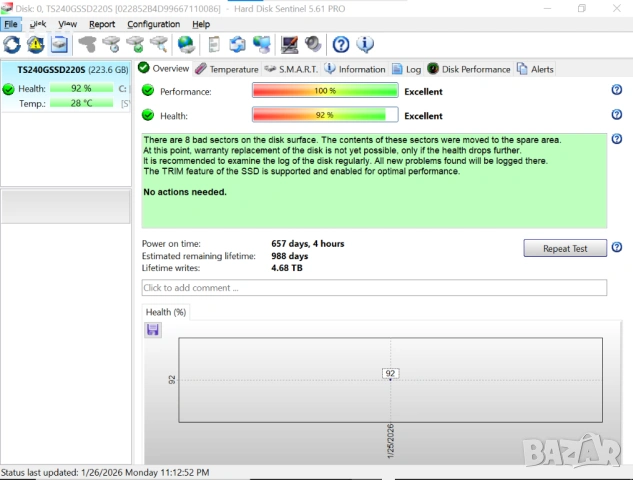Viewport: 633px width, 480px height.
Task: Open the Report menu
Action: 102,23
